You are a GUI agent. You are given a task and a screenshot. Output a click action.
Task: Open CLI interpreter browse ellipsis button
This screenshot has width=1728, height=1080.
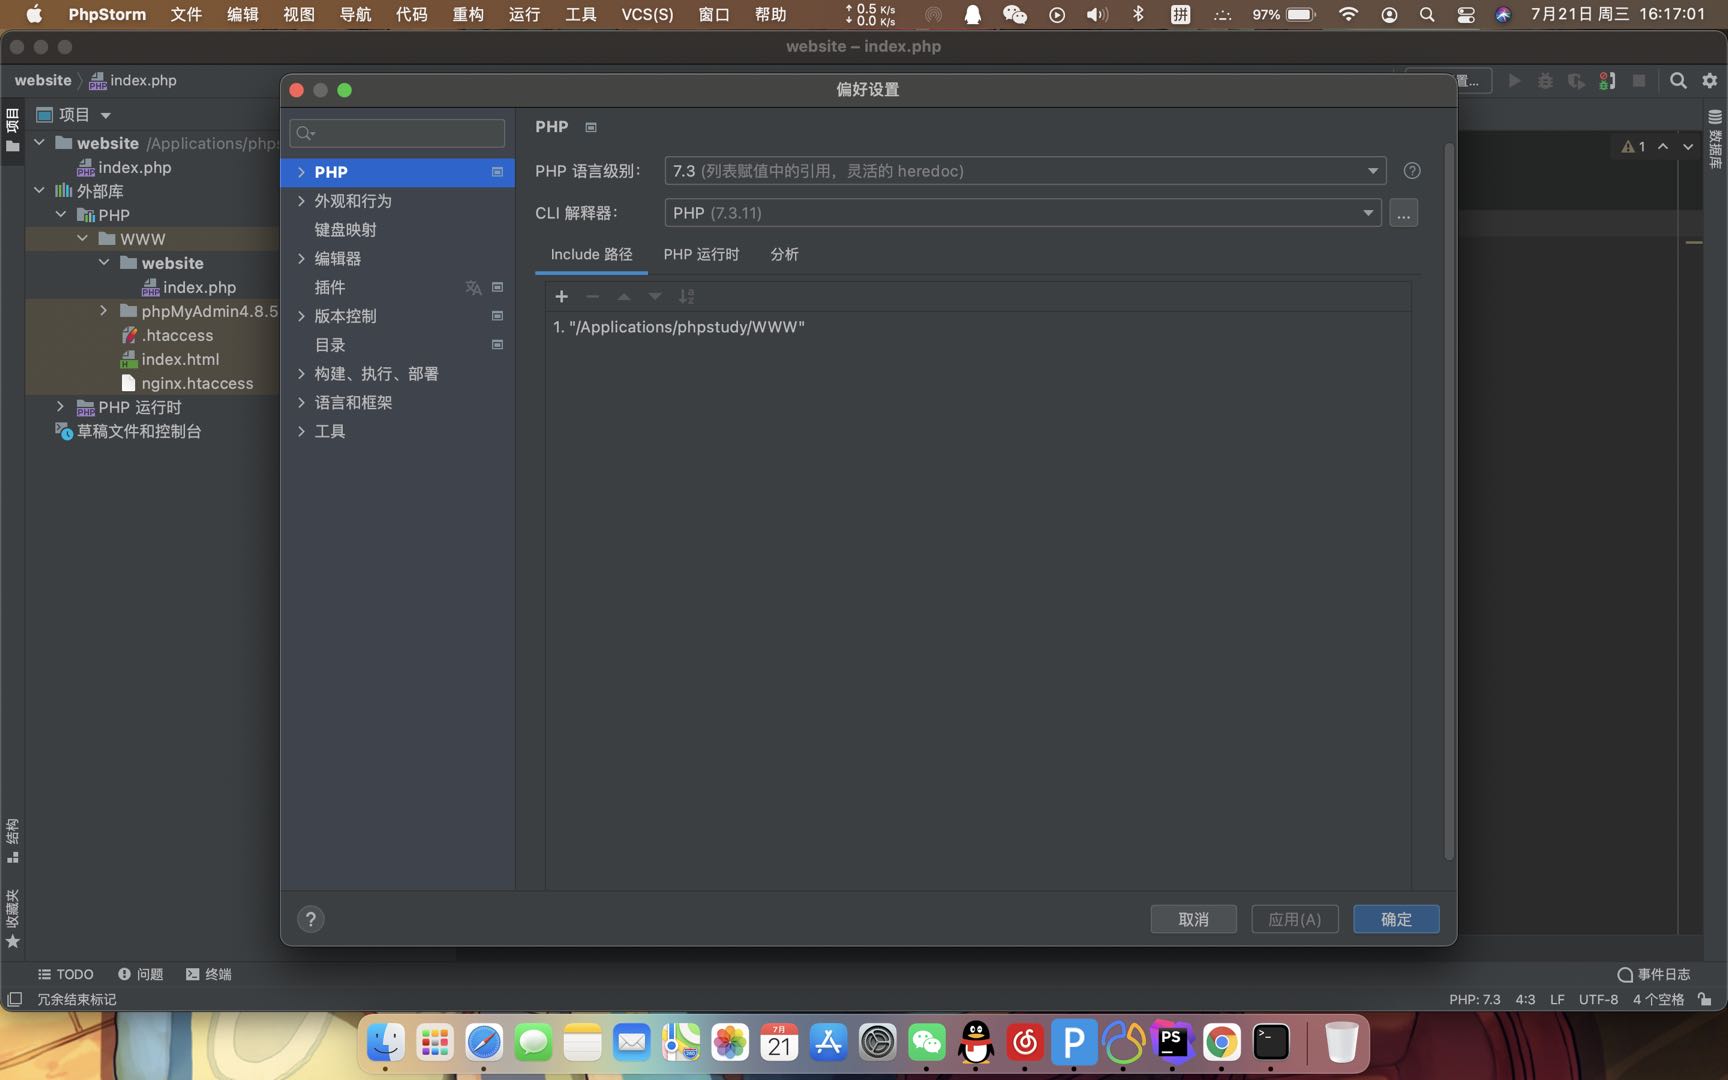(1403, 213)
